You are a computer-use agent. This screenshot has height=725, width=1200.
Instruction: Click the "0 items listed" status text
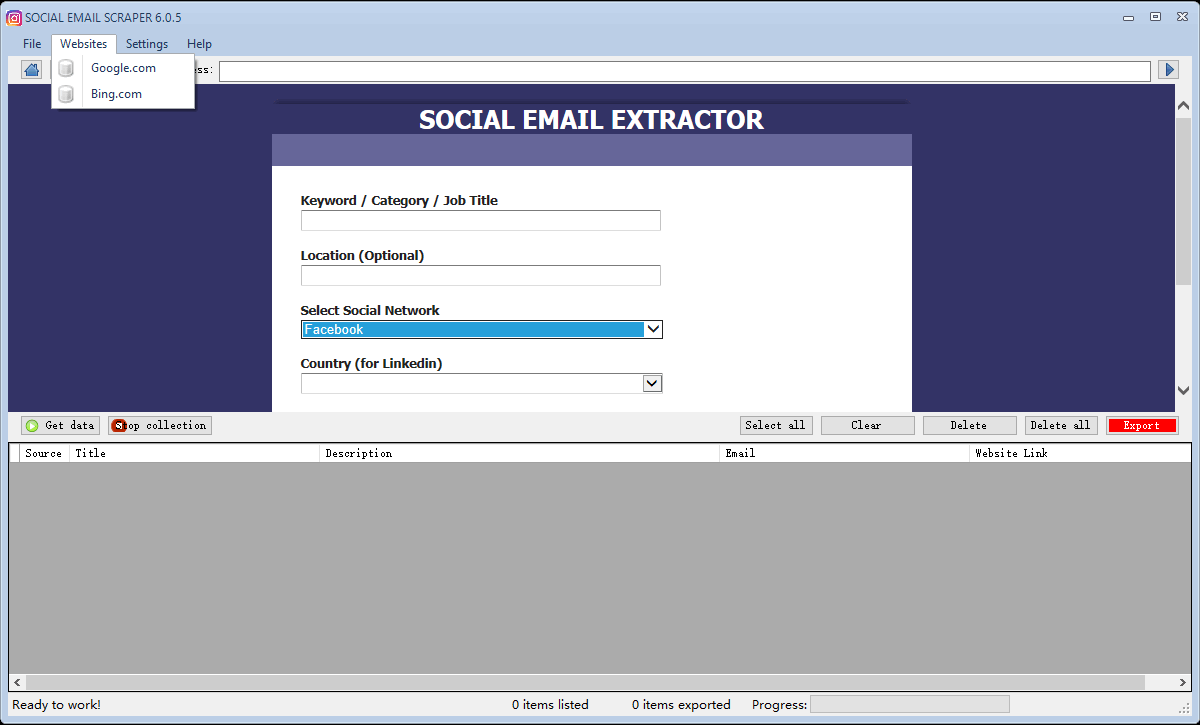click(550, 705)
